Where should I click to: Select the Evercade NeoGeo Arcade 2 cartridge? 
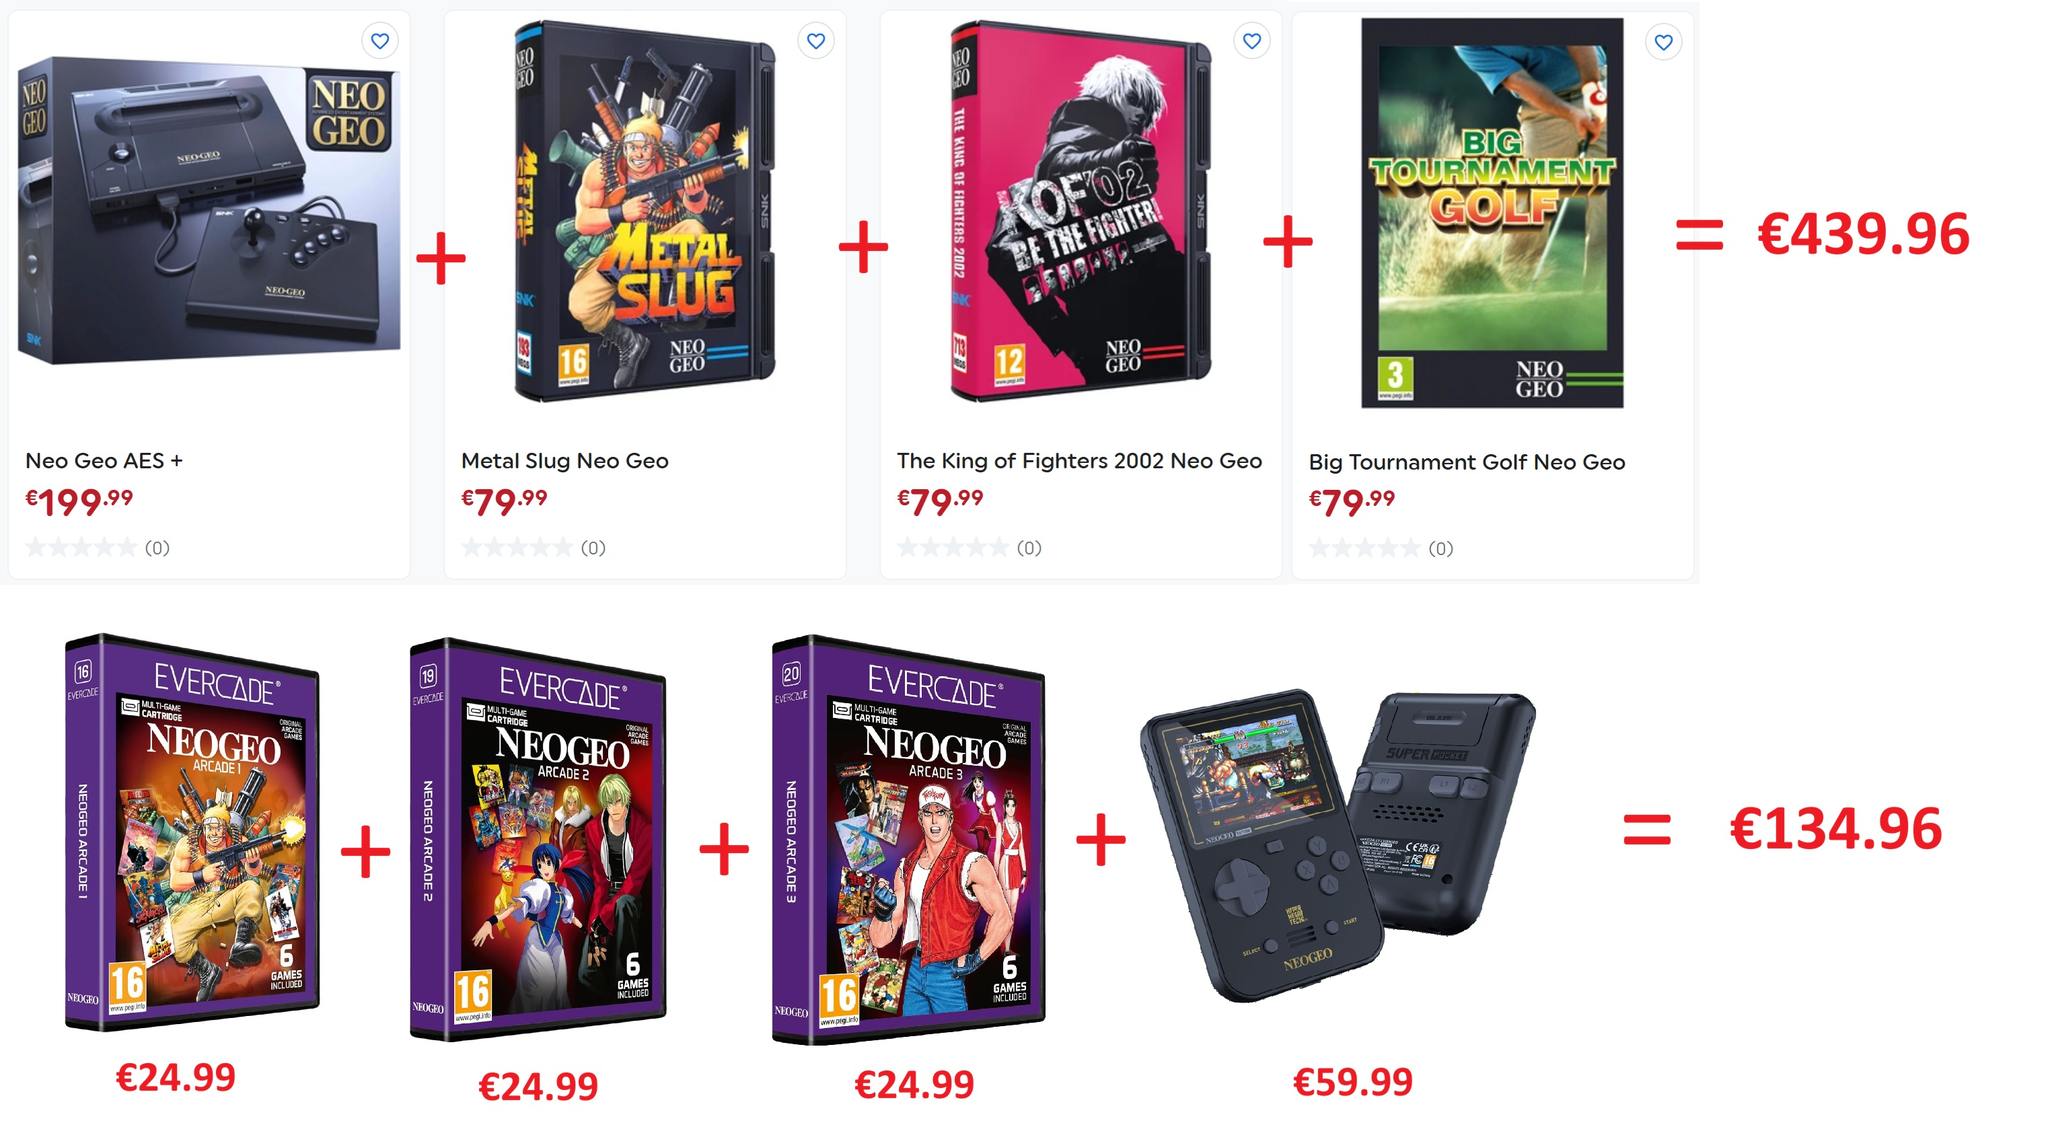[x=538, y=839]
